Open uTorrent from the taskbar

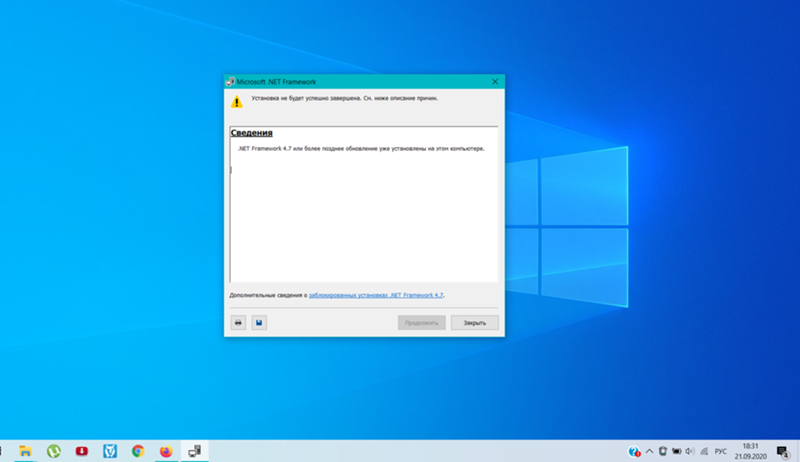(x=54, y=451)
